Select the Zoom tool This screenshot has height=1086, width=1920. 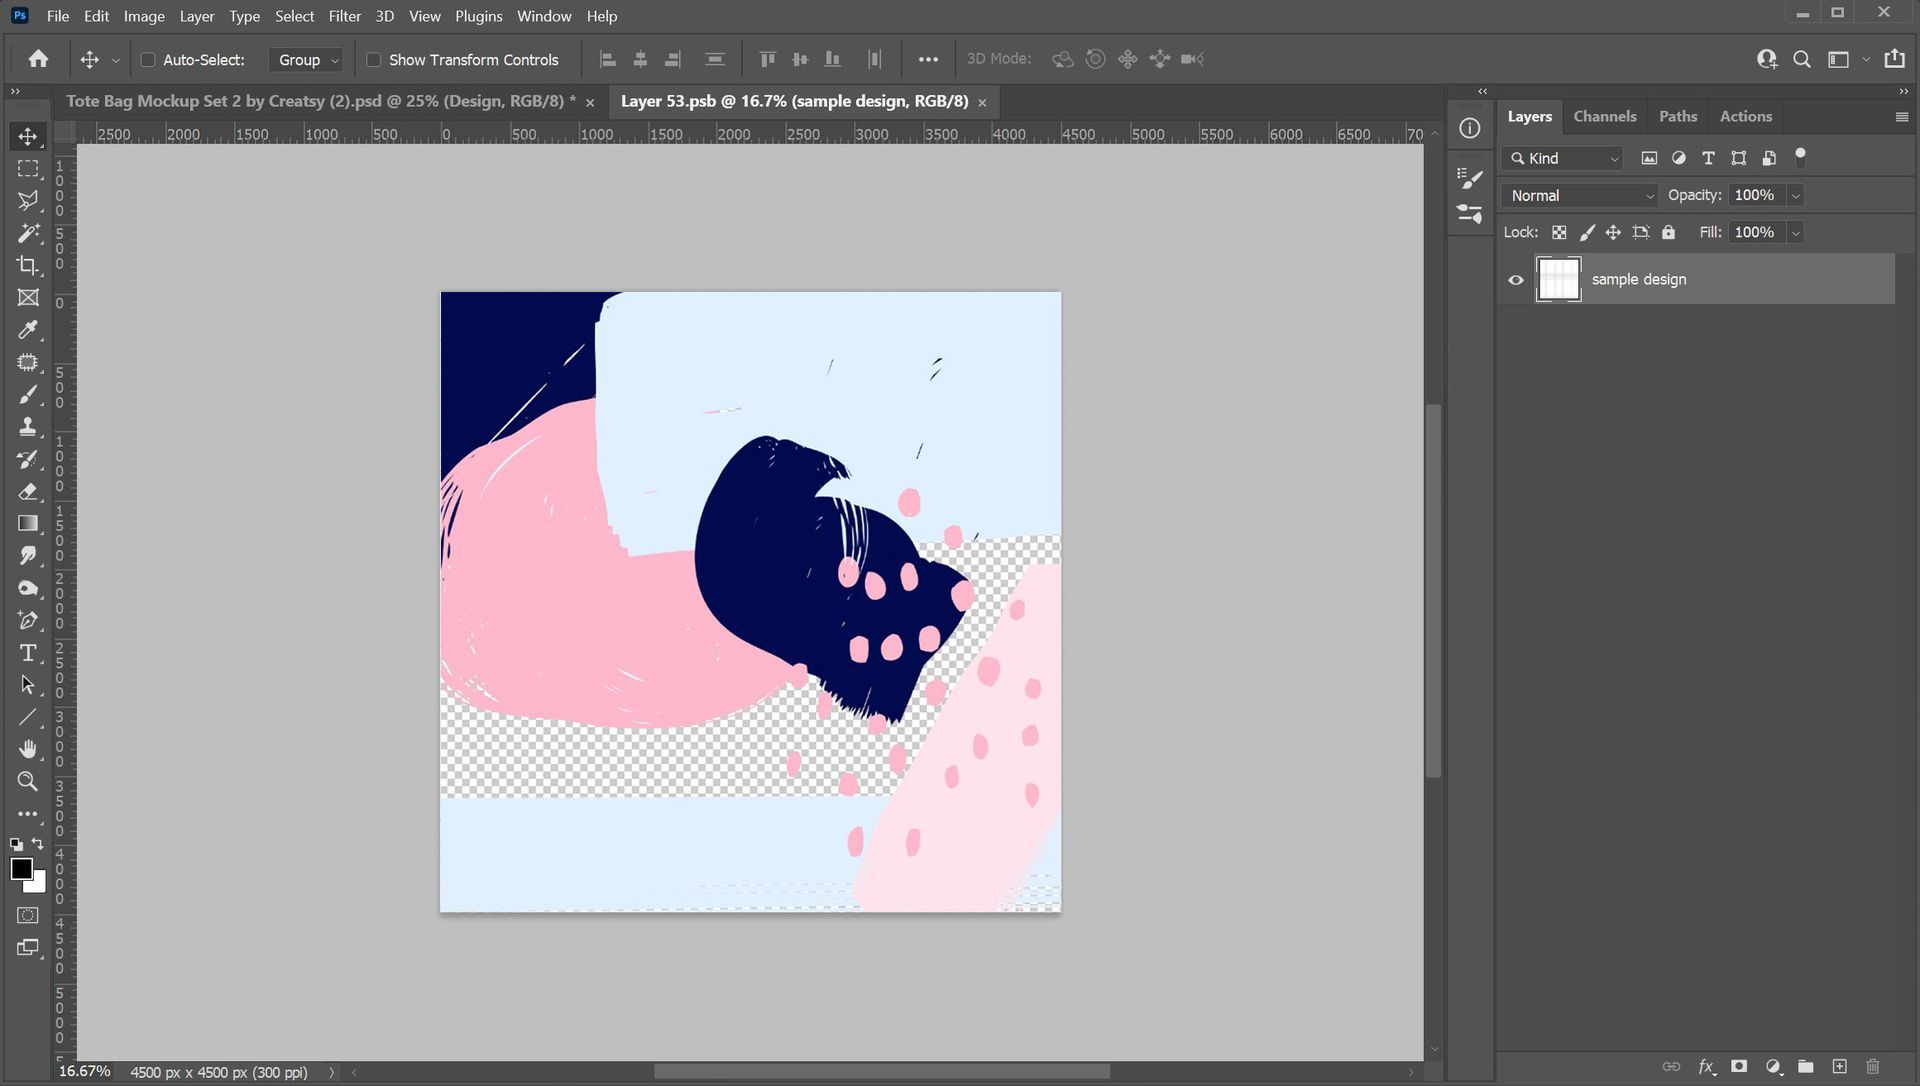(28, 781)
